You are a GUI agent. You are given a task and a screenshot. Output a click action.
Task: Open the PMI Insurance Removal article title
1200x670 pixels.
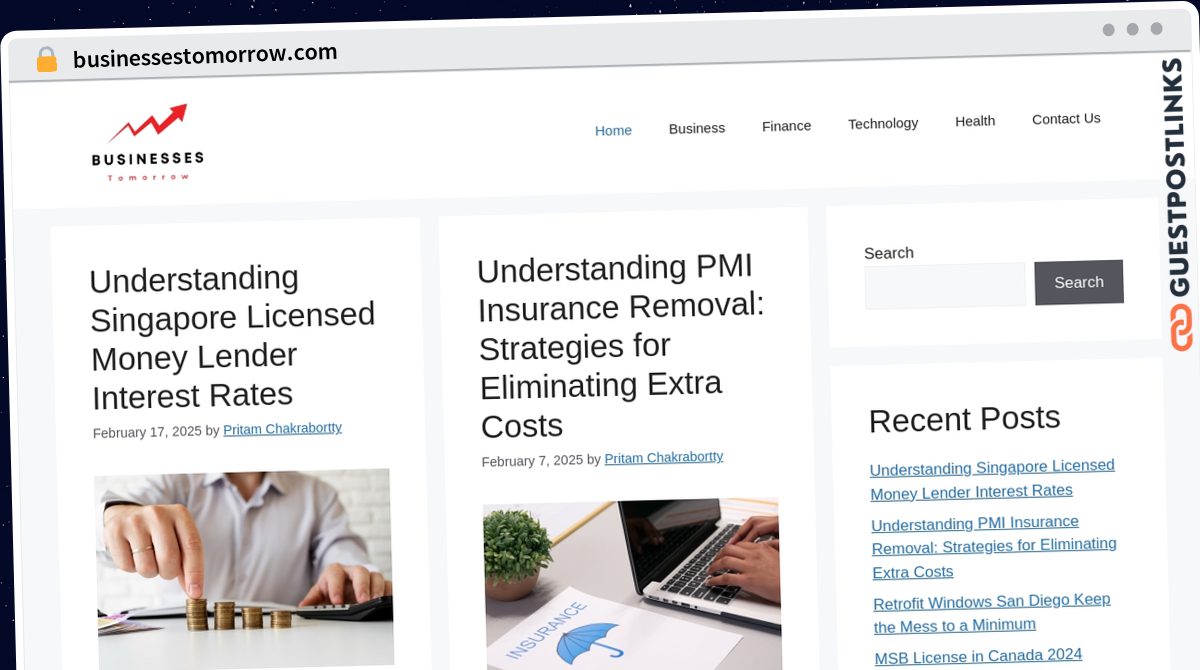[x=621, y=346]
